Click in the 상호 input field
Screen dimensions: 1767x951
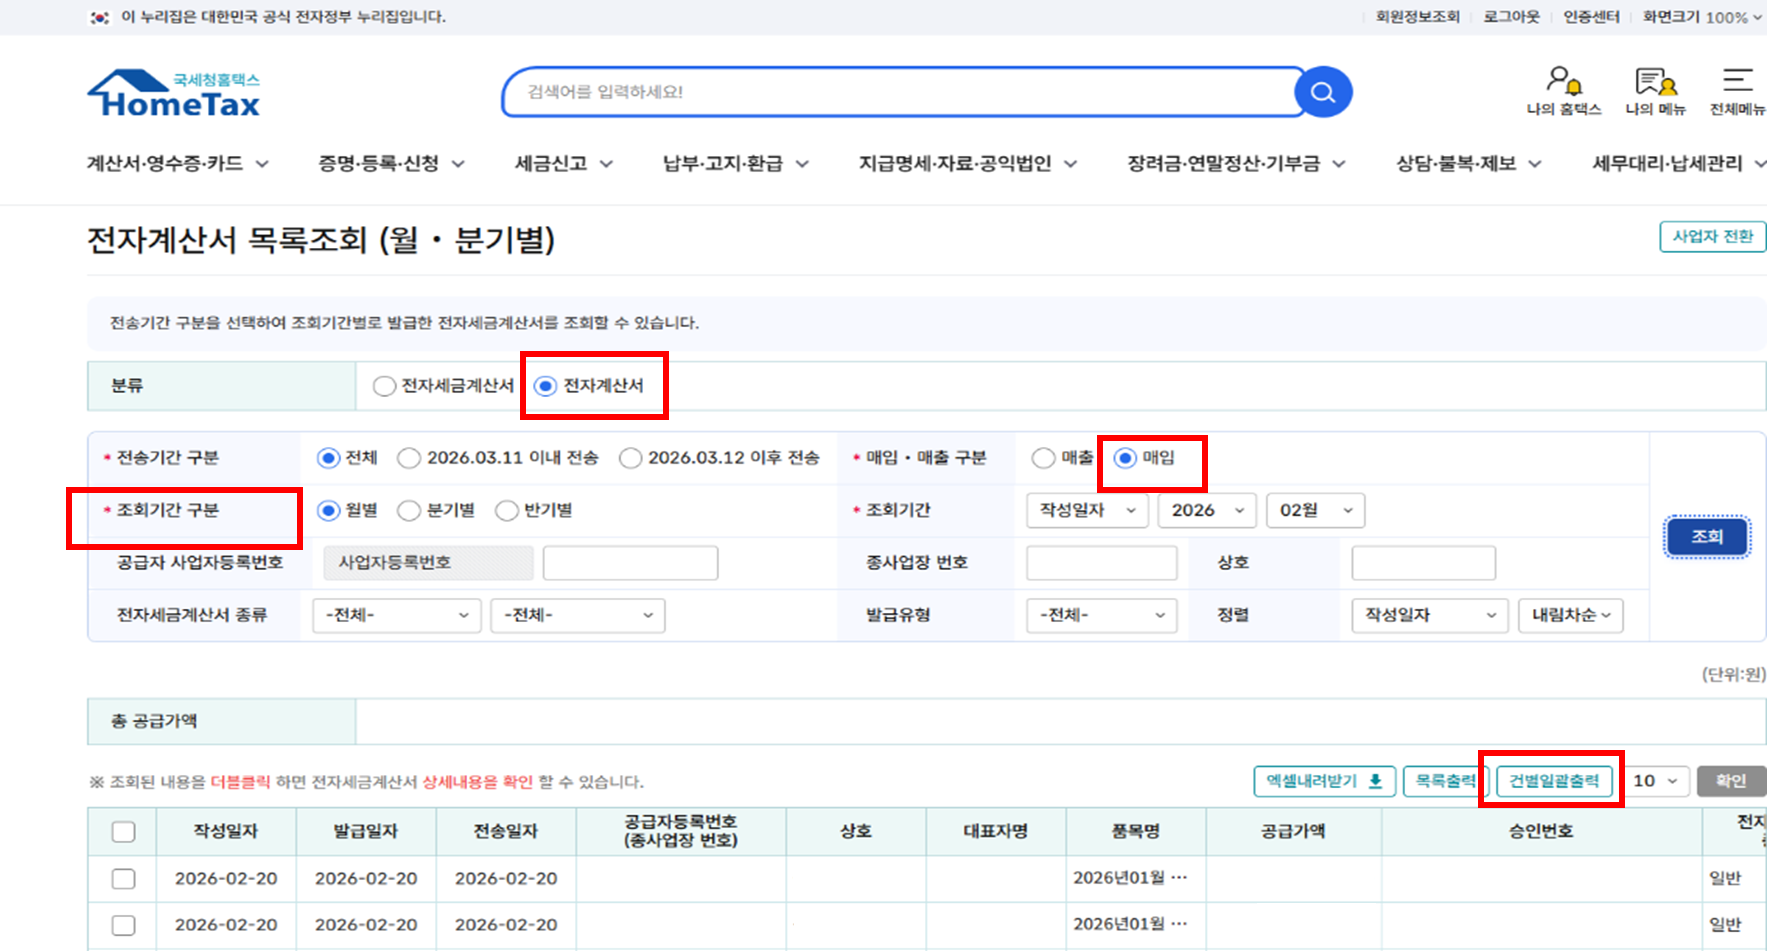(1422, 563)
